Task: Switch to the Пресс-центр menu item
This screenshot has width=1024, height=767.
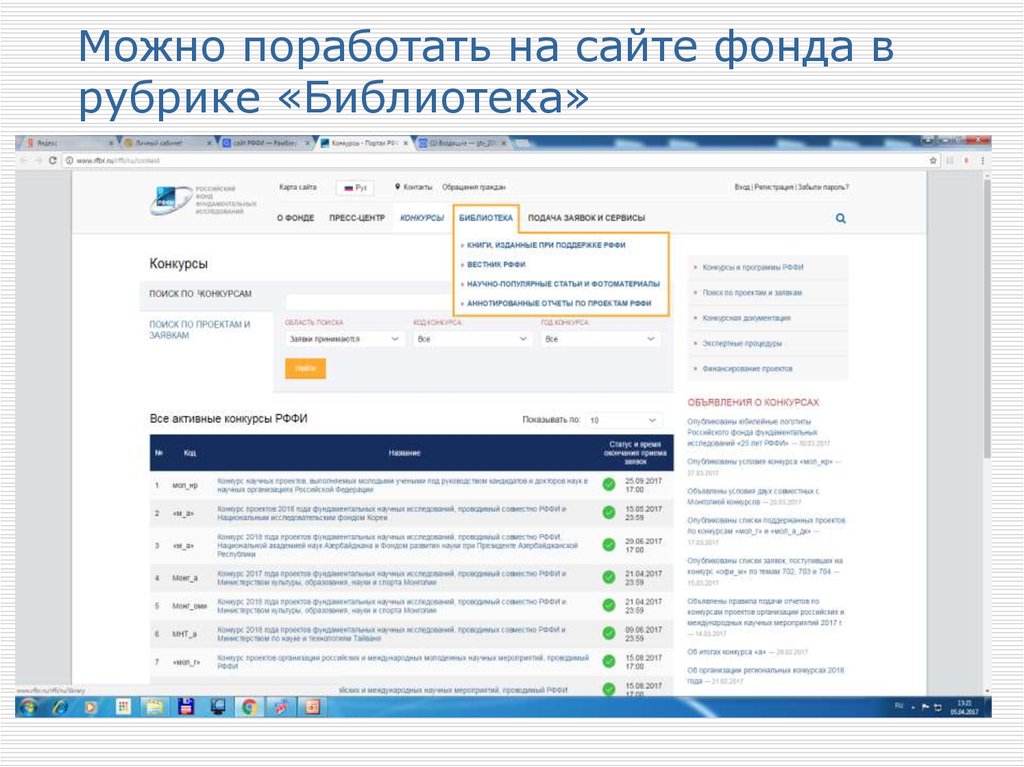Action: click(359, 217)
